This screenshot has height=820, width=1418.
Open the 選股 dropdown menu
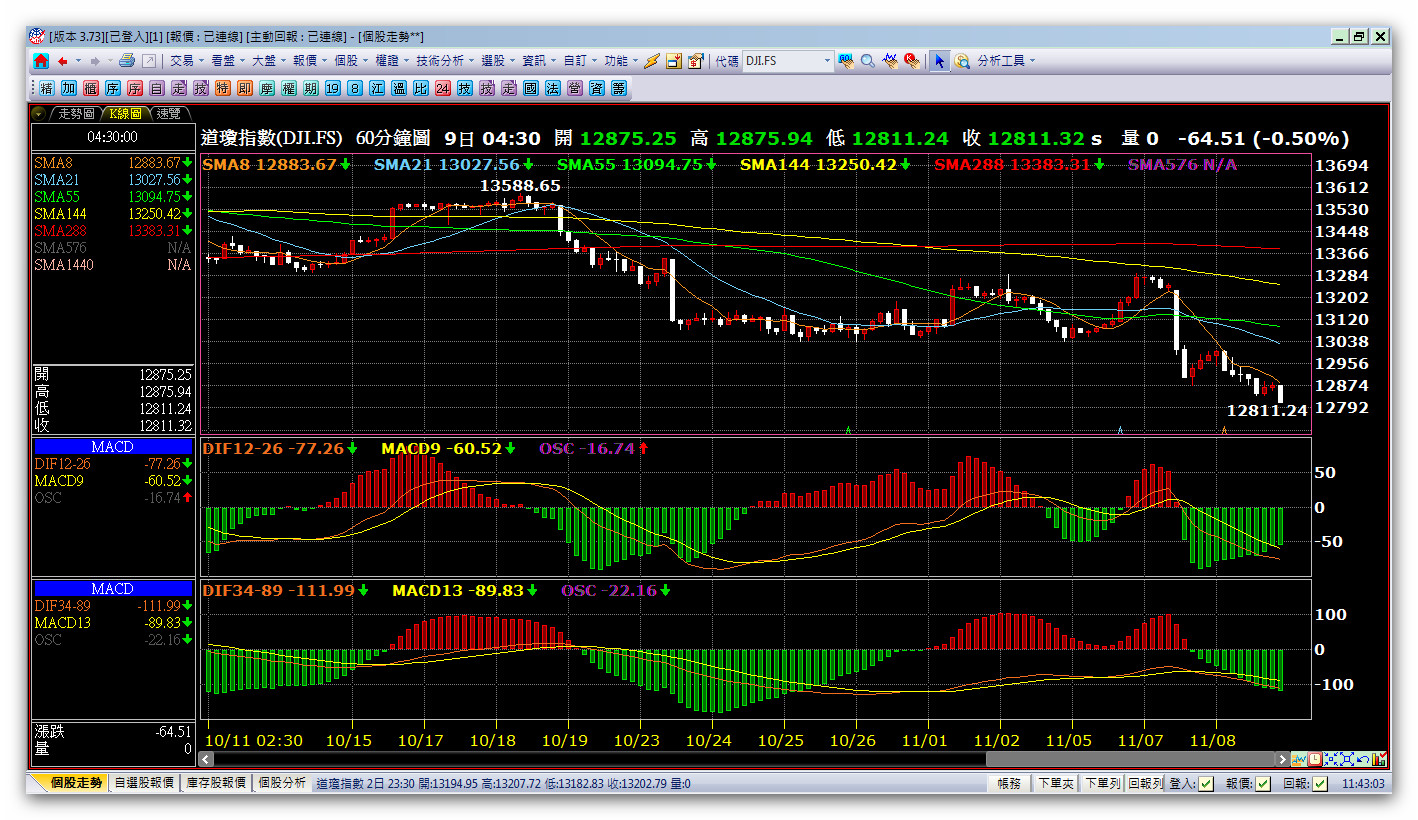pos(497,61)
